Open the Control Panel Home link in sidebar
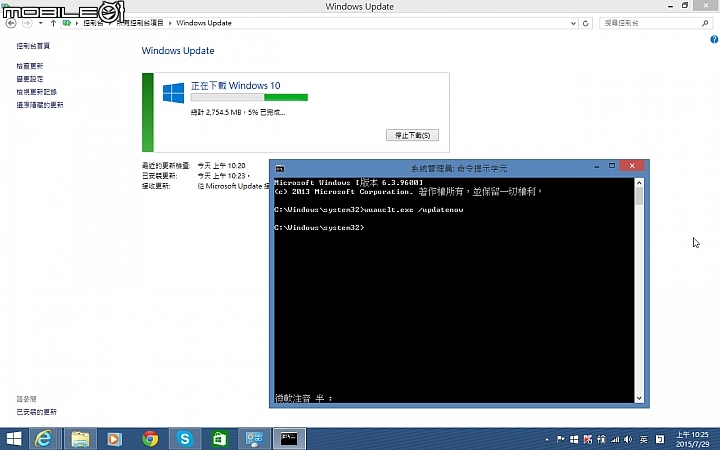The height and width of the screenshot is (450, 720). click(x=33, y=46)
